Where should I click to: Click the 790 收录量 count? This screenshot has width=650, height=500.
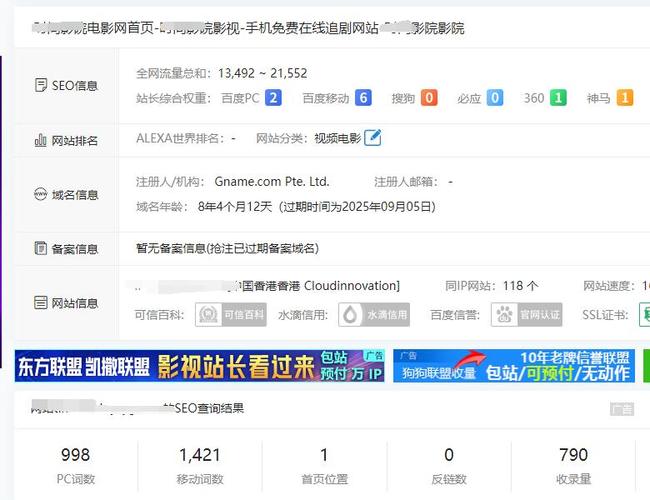click(573, 455)
